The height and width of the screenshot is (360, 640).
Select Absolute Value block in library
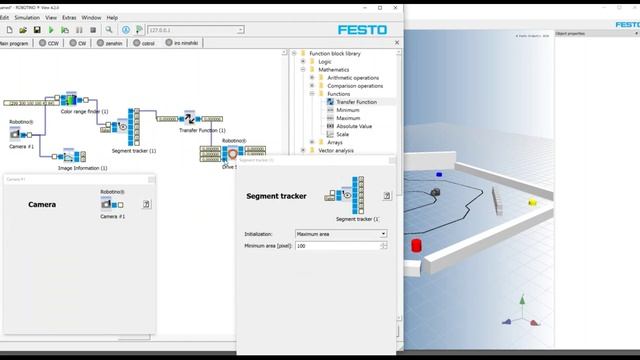[353, 126]
